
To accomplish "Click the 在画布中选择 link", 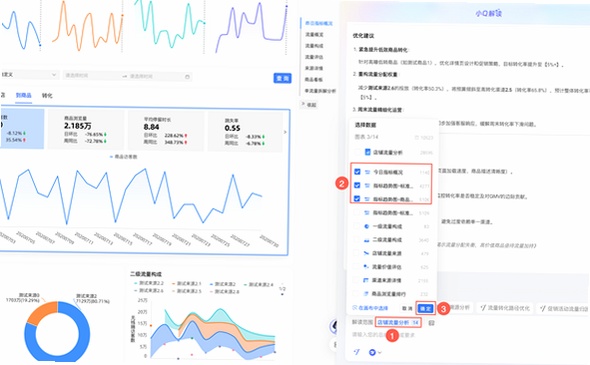I will point(370,308).
